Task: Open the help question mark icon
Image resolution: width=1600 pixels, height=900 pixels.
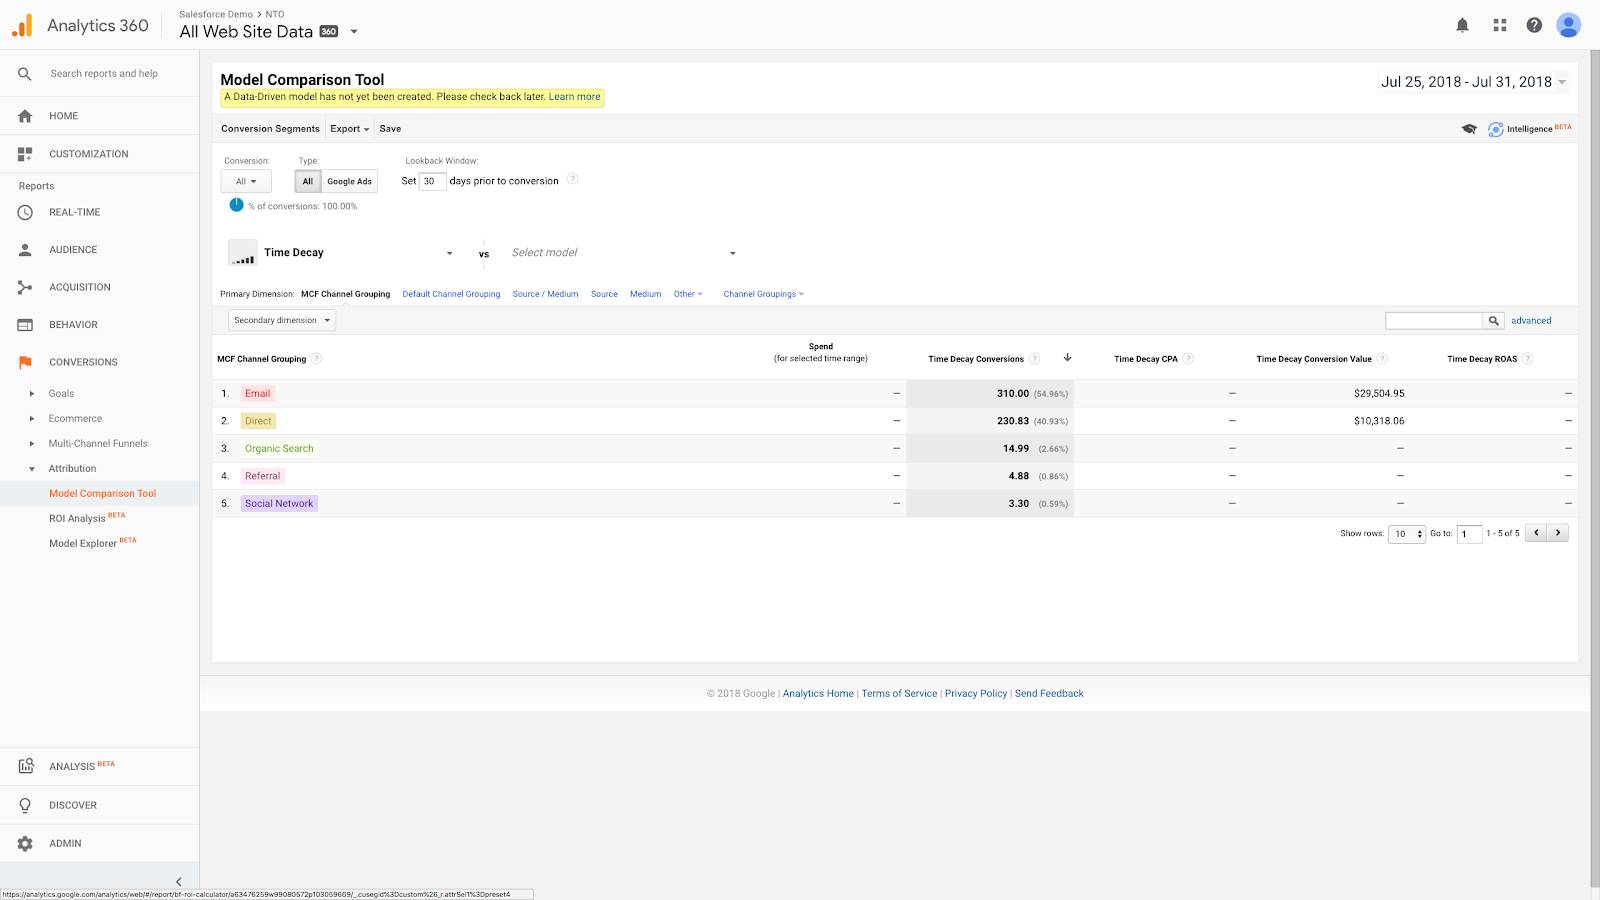Action: point(1534,25)
